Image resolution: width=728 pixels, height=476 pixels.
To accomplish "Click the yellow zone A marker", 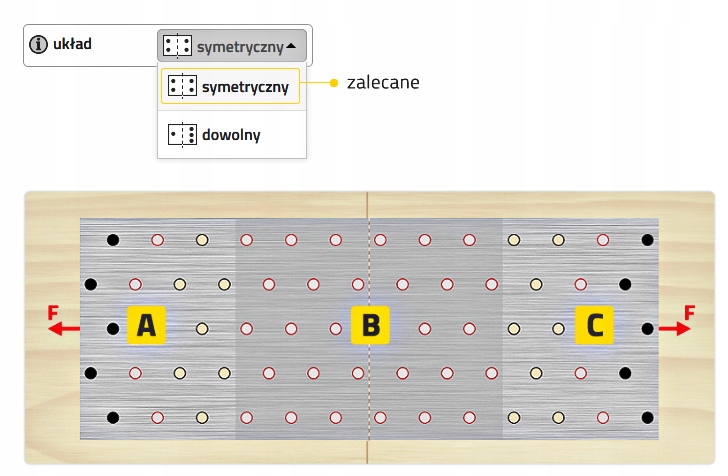I will tap(146, 326).
